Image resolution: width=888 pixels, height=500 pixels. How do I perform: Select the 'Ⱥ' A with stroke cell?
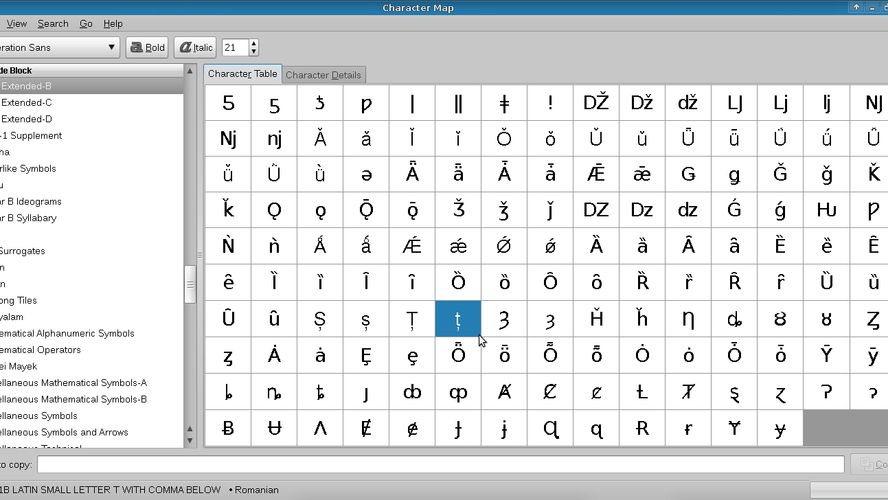click(504, 392)
